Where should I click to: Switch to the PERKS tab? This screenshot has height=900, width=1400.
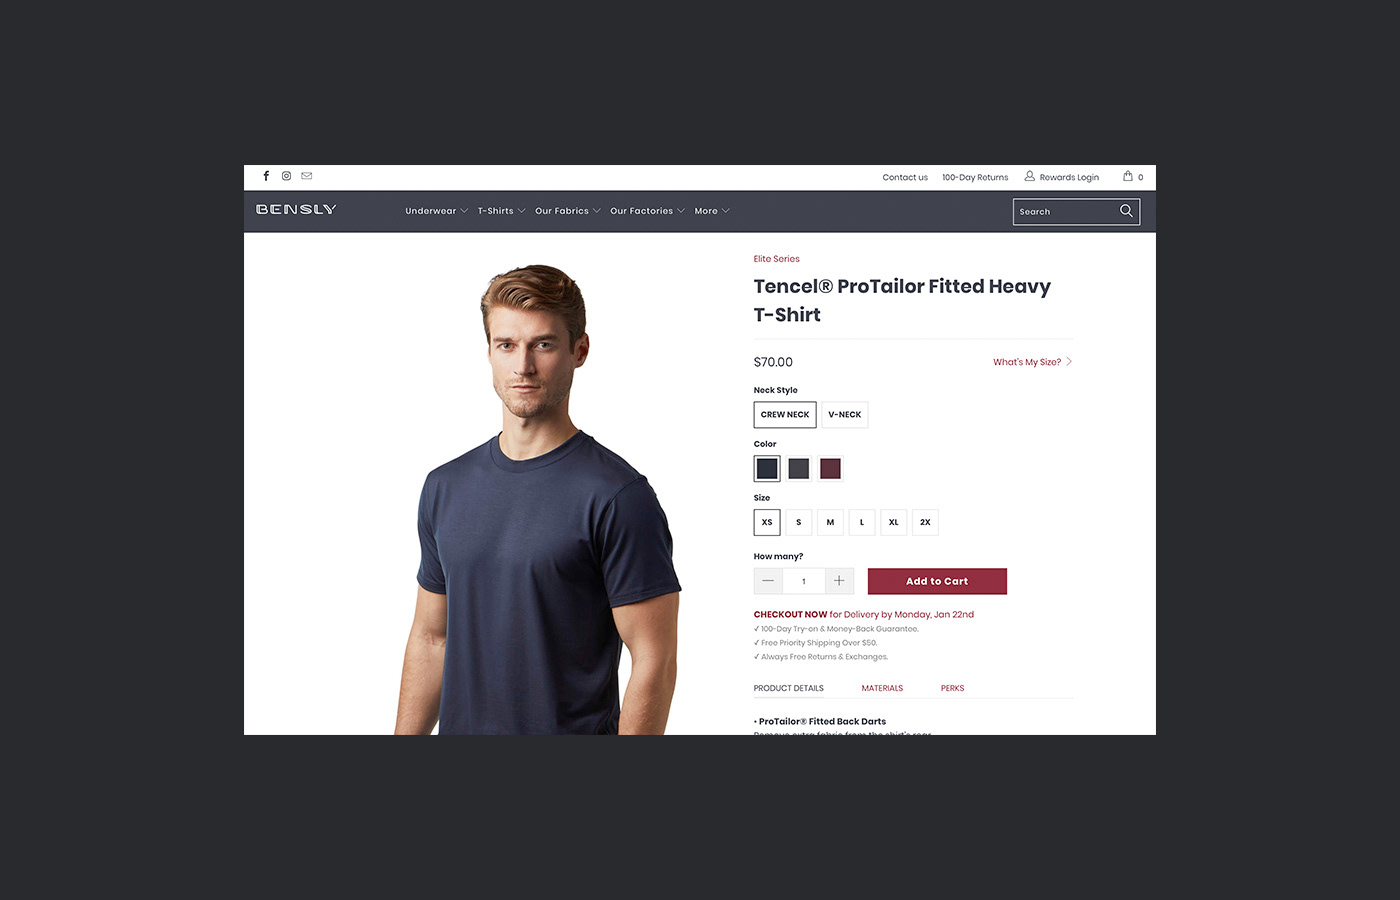[952, 688]
